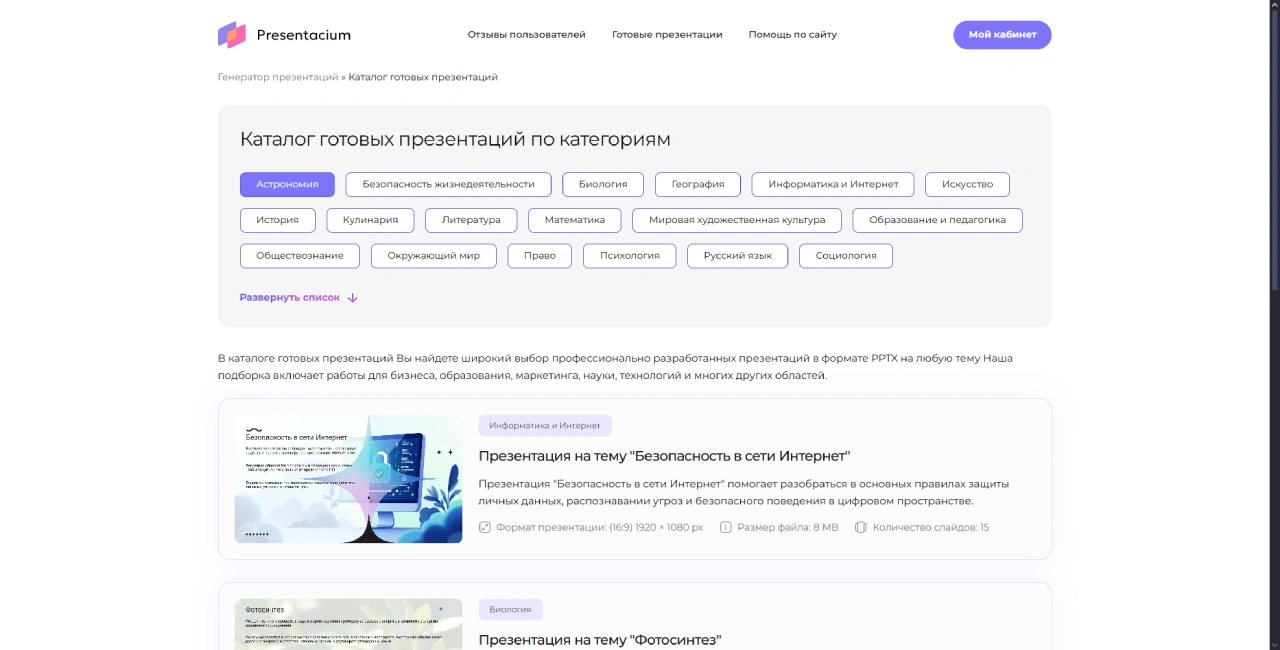Viewport: 1280px width, 650px height.
Task: Select the История category chip
Action: coord(277,220)
